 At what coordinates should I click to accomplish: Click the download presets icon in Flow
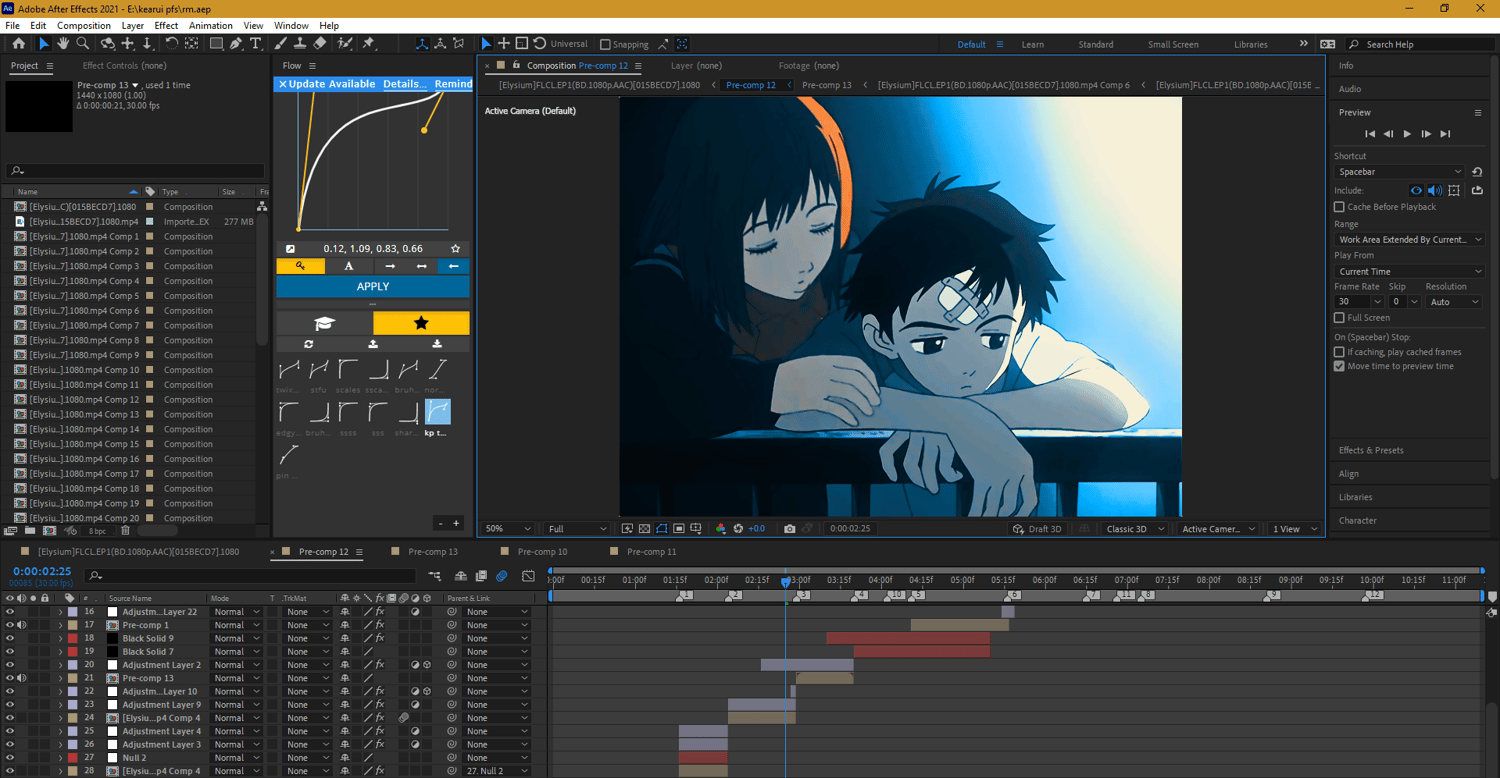tap(438, 344)
